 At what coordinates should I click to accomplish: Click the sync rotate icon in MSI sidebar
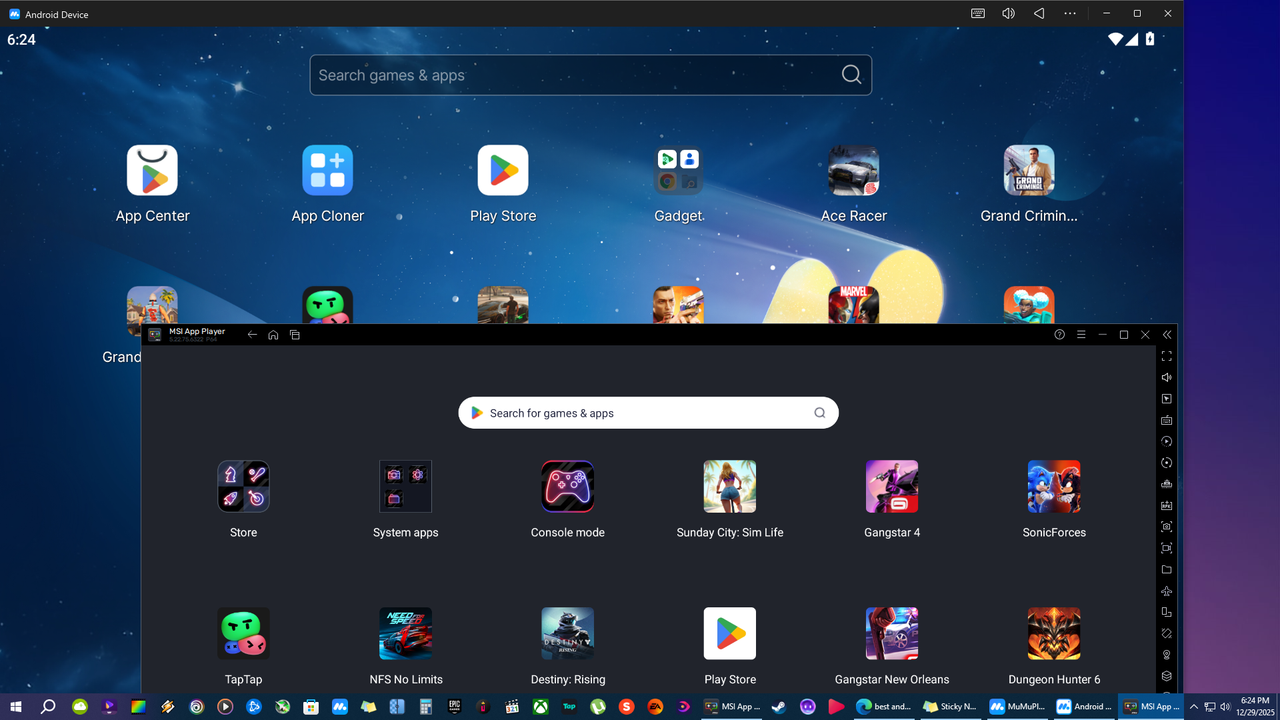coord(1166,463)
